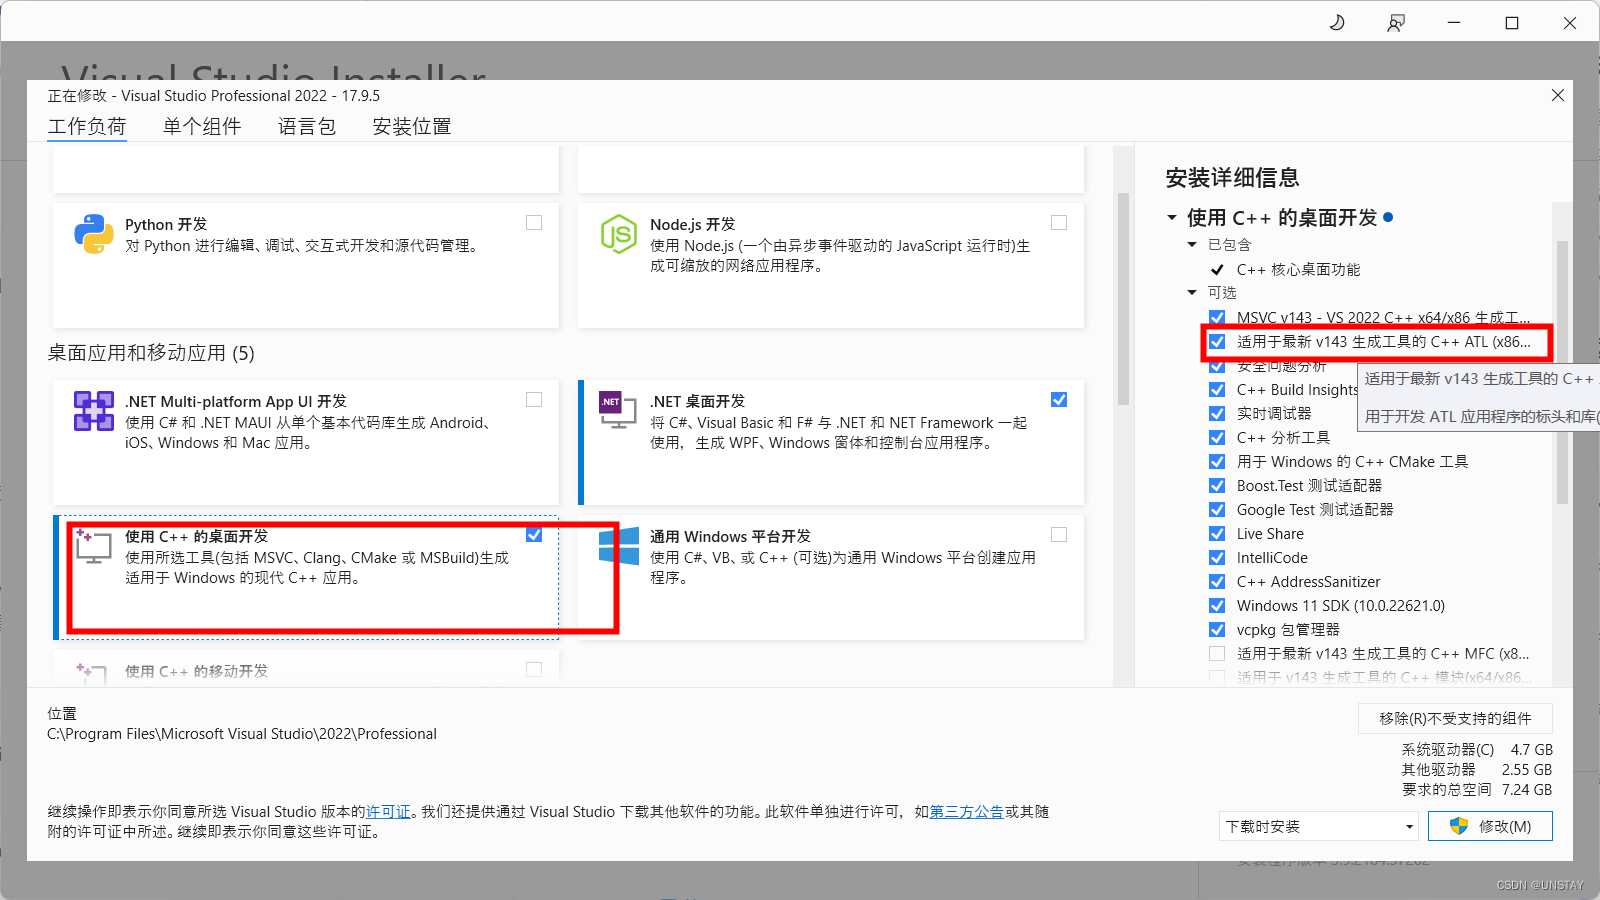Click the 通用 Windows 平台开发 Windows logo icon
The height and width of the screenshot is (900, 1600).
619,547
